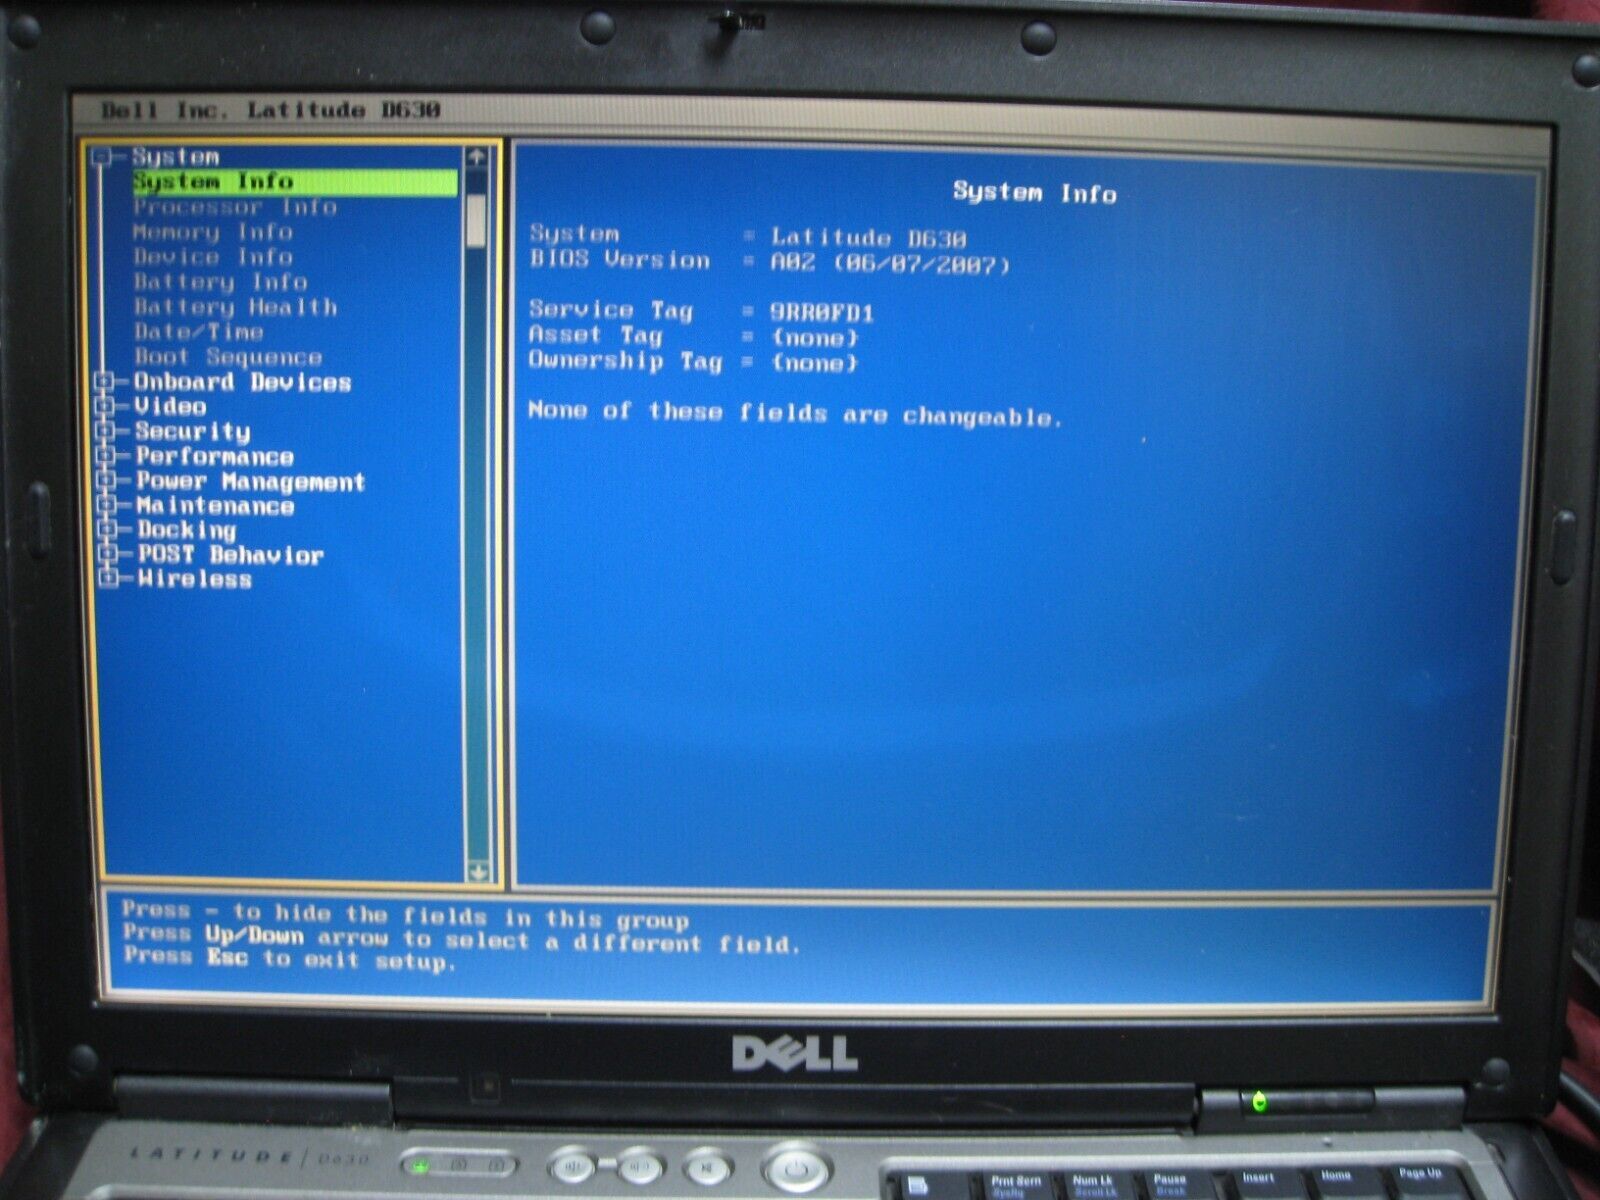The width and height of the screenshot is (1600, 1200).
Task: Open Boot Sequence settings
Action: (229, 357)
